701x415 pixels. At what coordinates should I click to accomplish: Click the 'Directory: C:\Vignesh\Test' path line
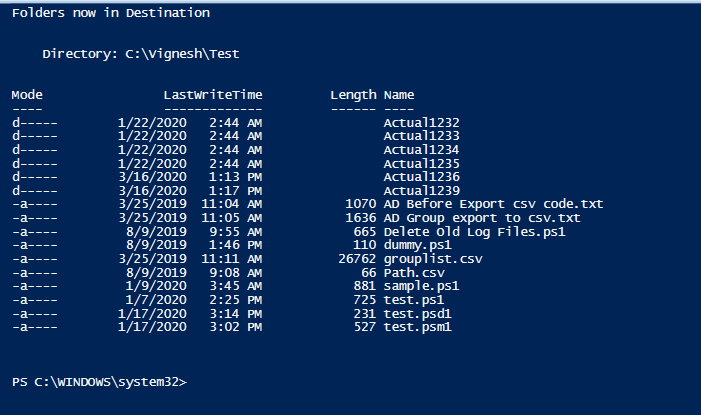tap(141, 54)
